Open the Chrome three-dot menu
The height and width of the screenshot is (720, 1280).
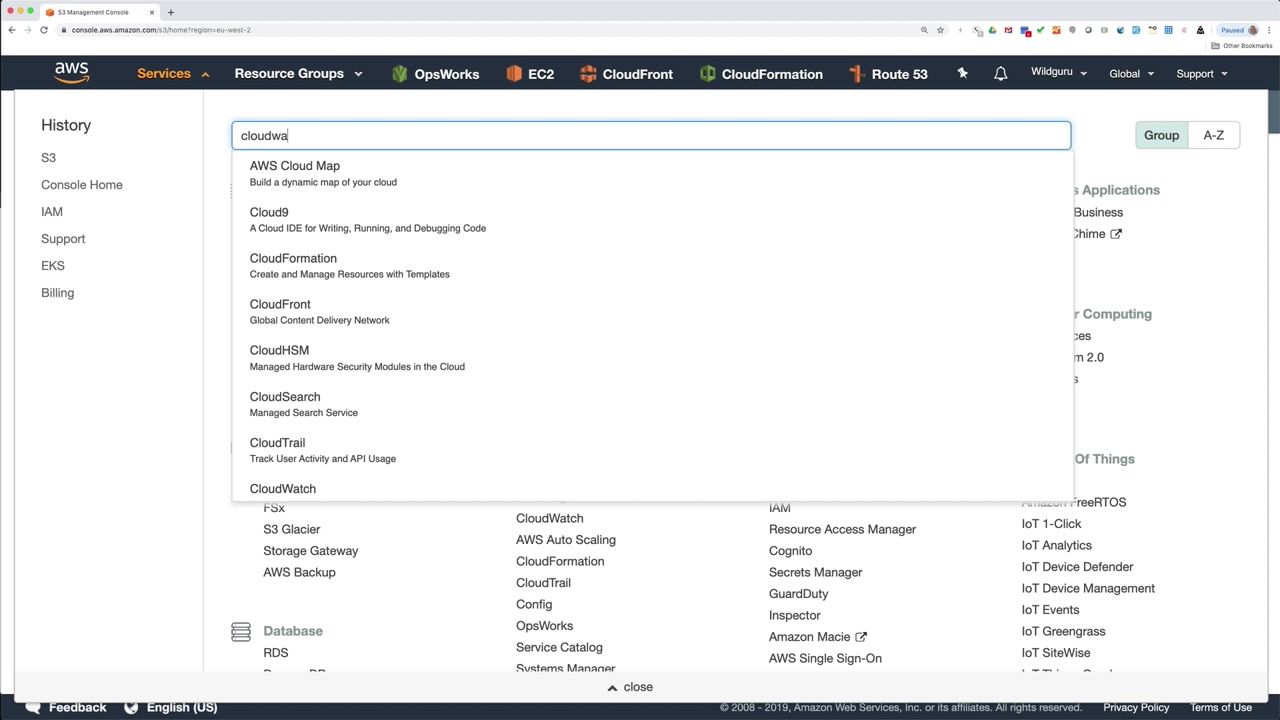pyautogui.click(x=1271, y=30)
